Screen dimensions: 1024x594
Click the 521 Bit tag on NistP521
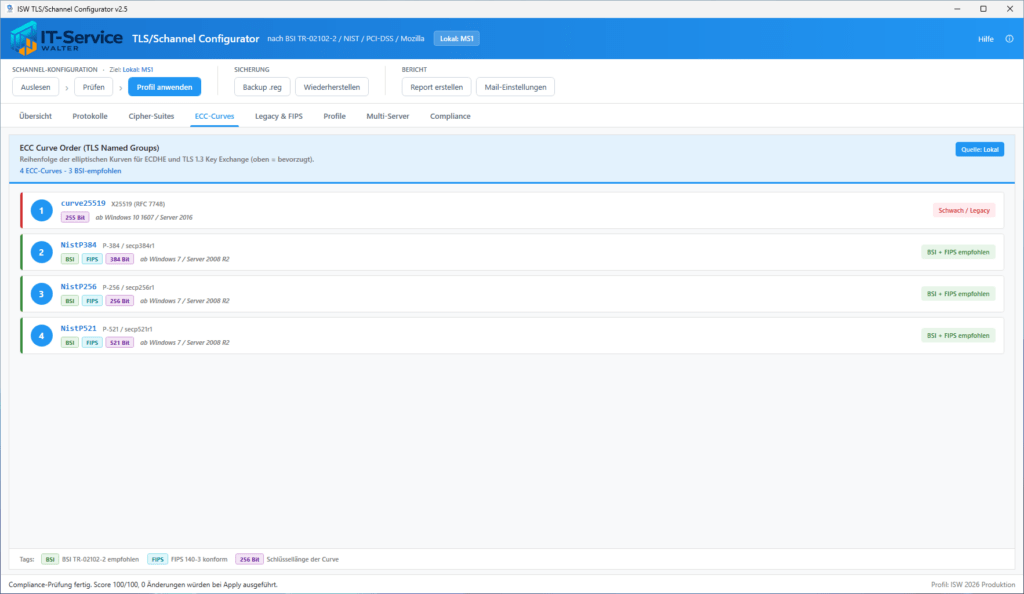(120, 343)
